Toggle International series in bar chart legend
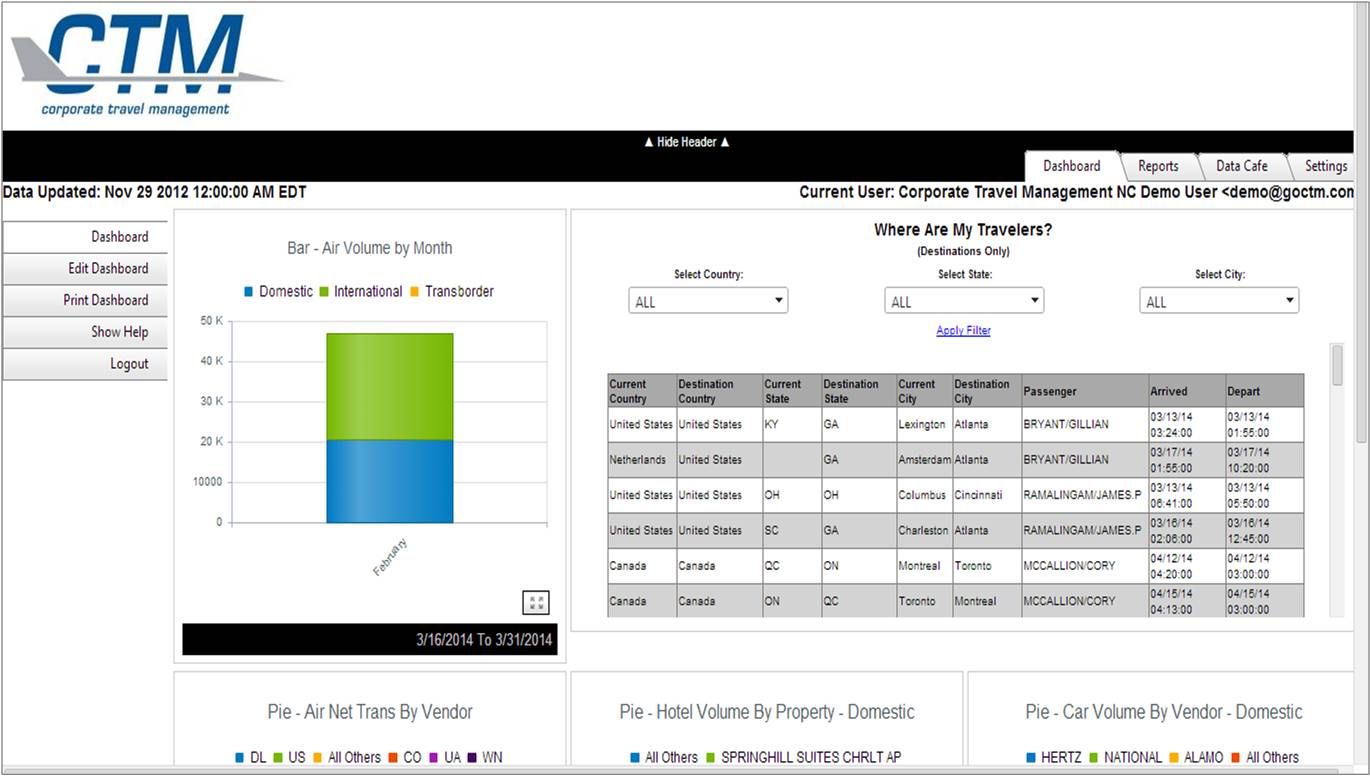 pyautogui.click(x=359, y=292)
